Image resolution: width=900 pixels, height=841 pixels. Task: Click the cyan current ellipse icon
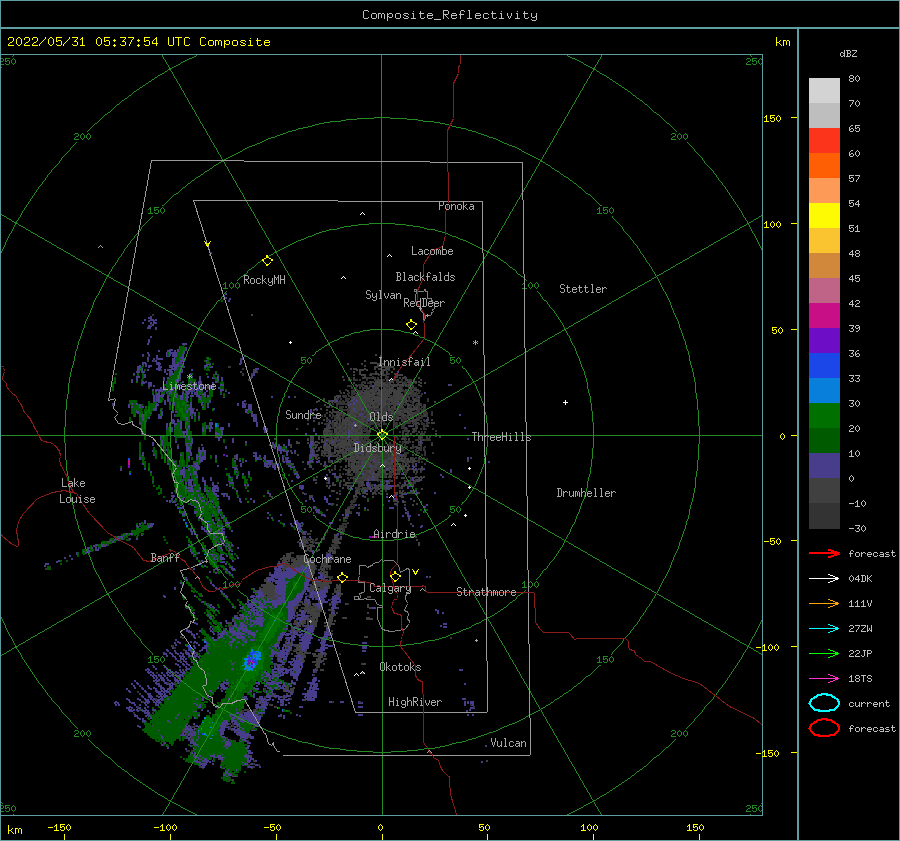tap(824, 703)
